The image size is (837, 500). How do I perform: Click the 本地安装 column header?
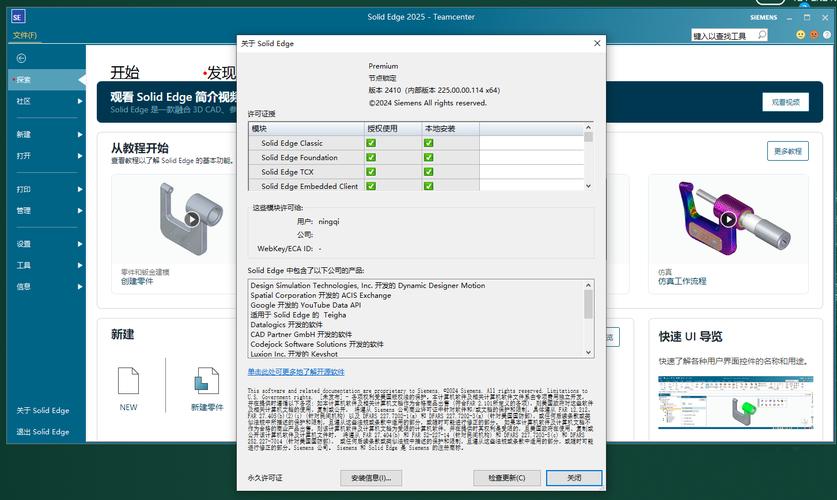(450, 129)
